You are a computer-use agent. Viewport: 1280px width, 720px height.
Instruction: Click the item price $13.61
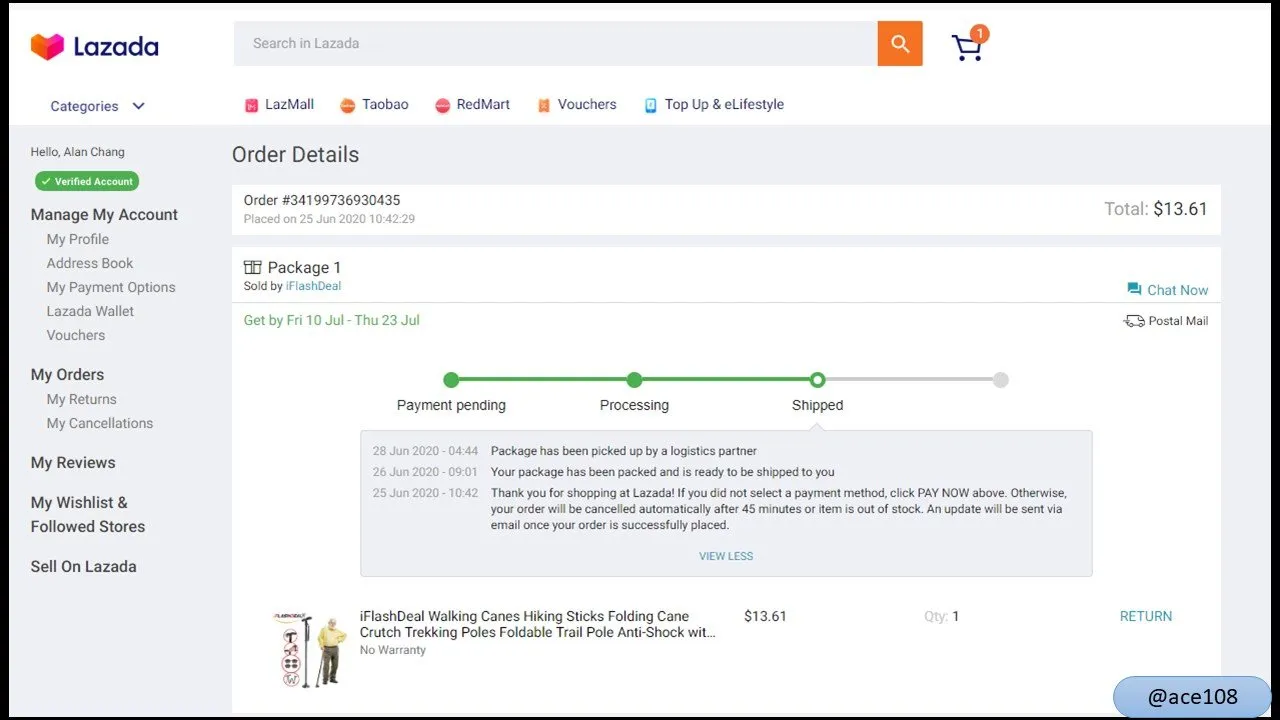click(766, 616)
